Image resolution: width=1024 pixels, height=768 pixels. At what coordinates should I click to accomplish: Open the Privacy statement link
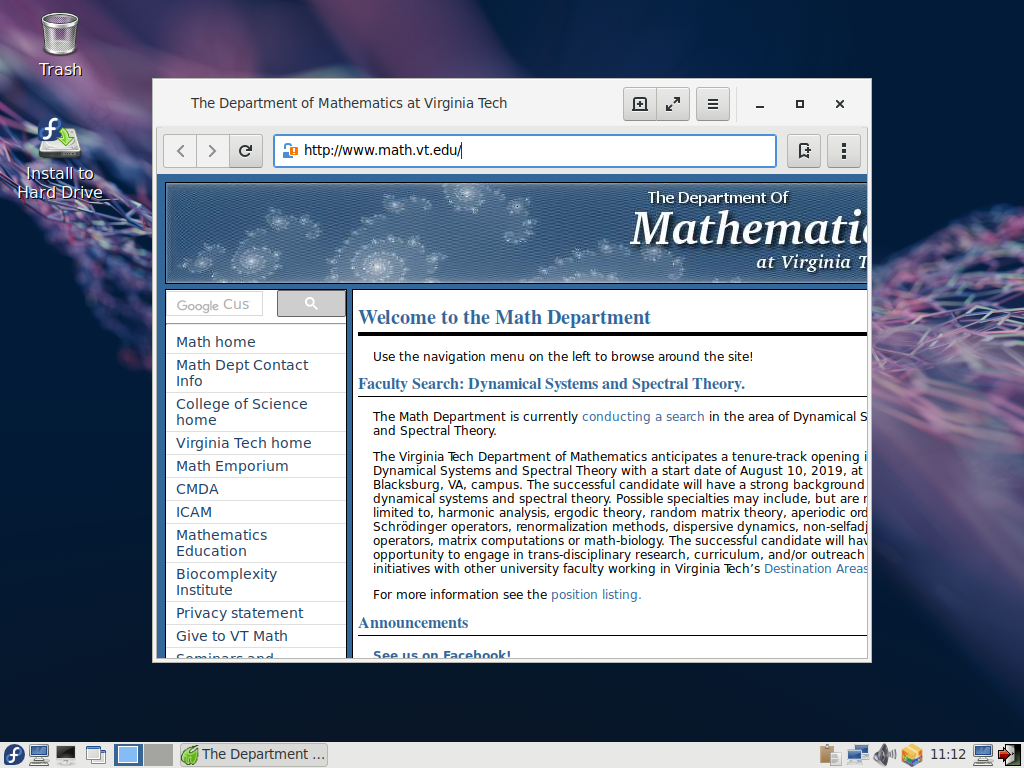tap(240, 613)
